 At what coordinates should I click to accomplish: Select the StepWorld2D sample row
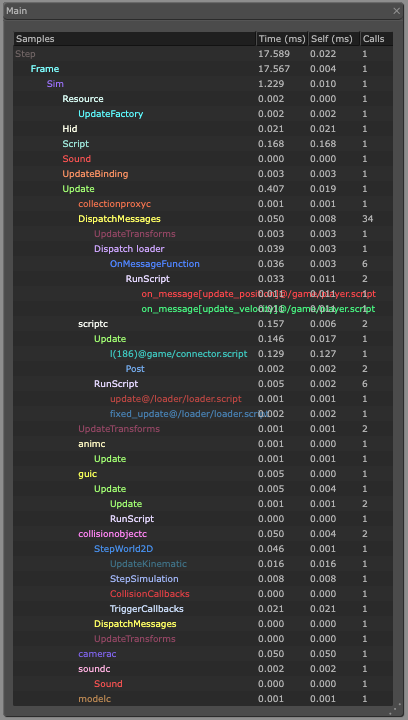click(x=203, y=549)
